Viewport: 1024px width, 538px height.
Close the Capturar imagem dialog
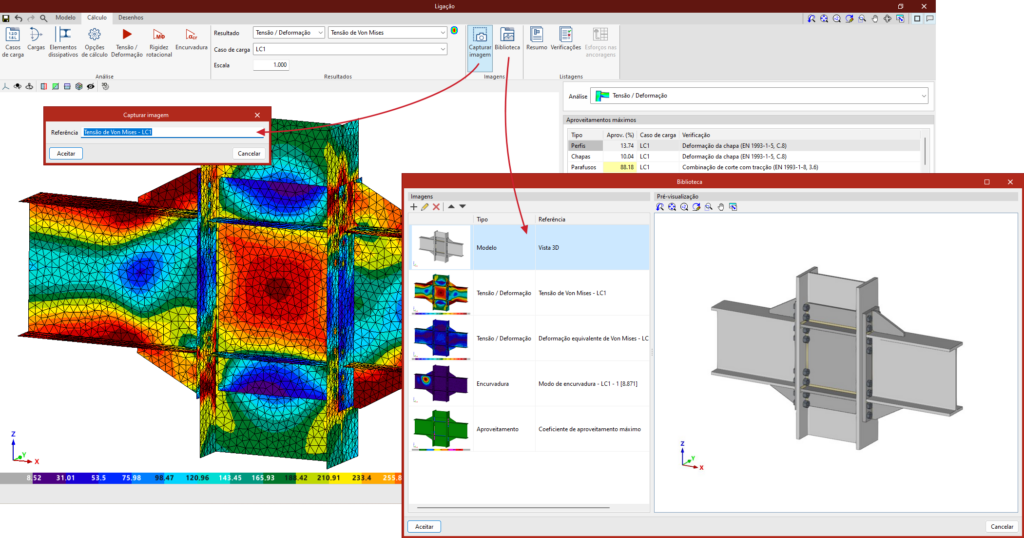tap(257, 115)
